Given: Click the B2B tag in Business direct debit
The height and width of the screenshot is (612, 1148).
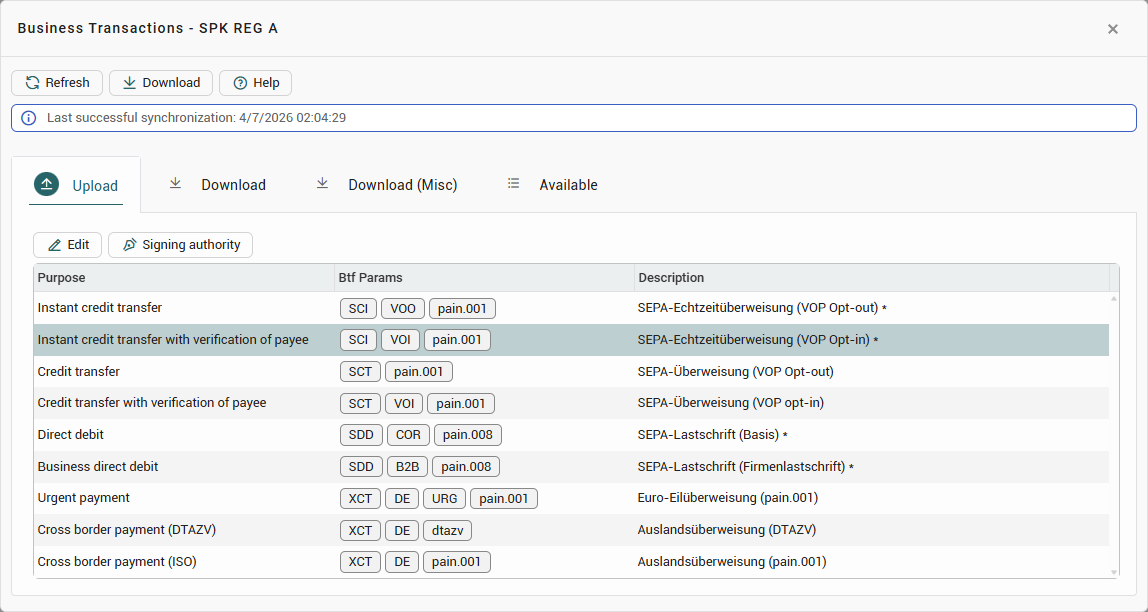Looking at the screenshot, I should tap(407, 467).
